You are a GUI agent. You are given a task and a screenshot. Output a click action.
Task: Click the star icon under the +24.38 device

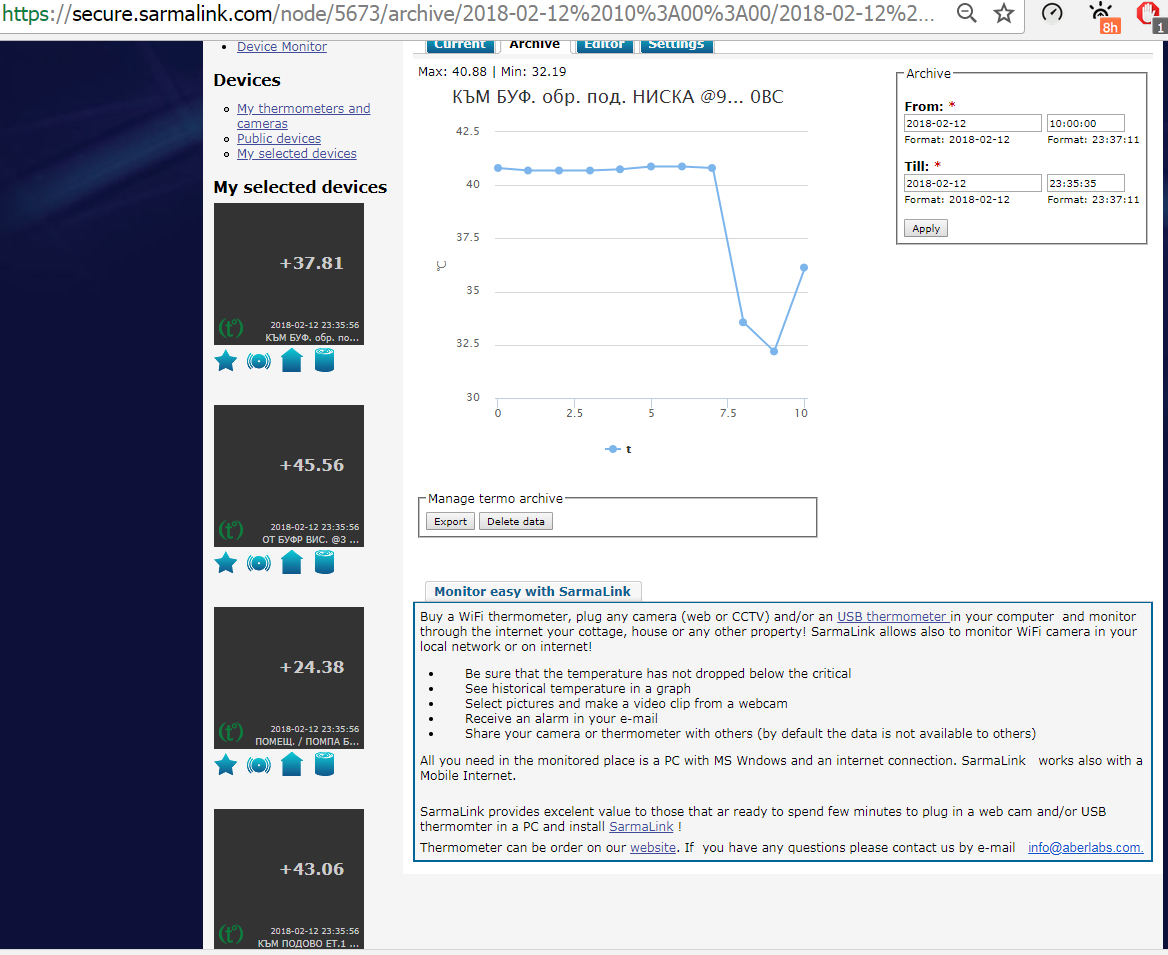(226, 765)
